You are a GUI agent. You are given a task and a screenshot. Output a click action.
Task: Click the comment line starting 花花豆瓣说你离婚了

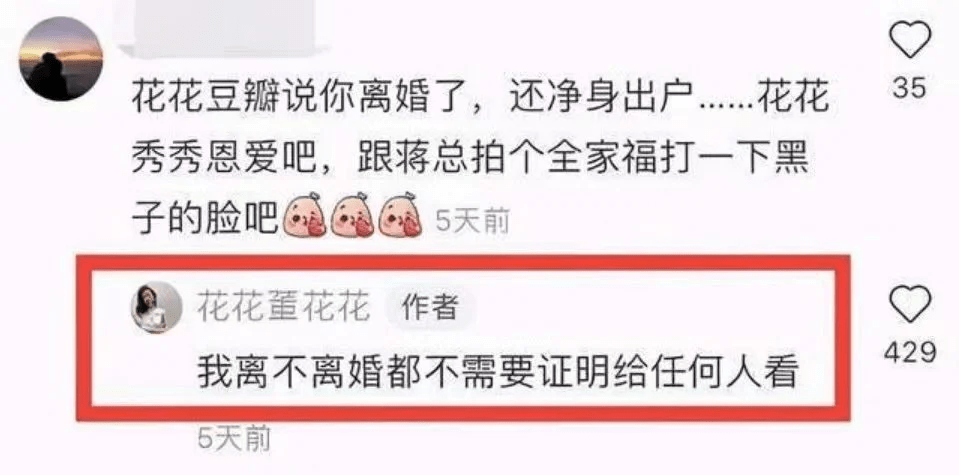[x=481, y=99]
